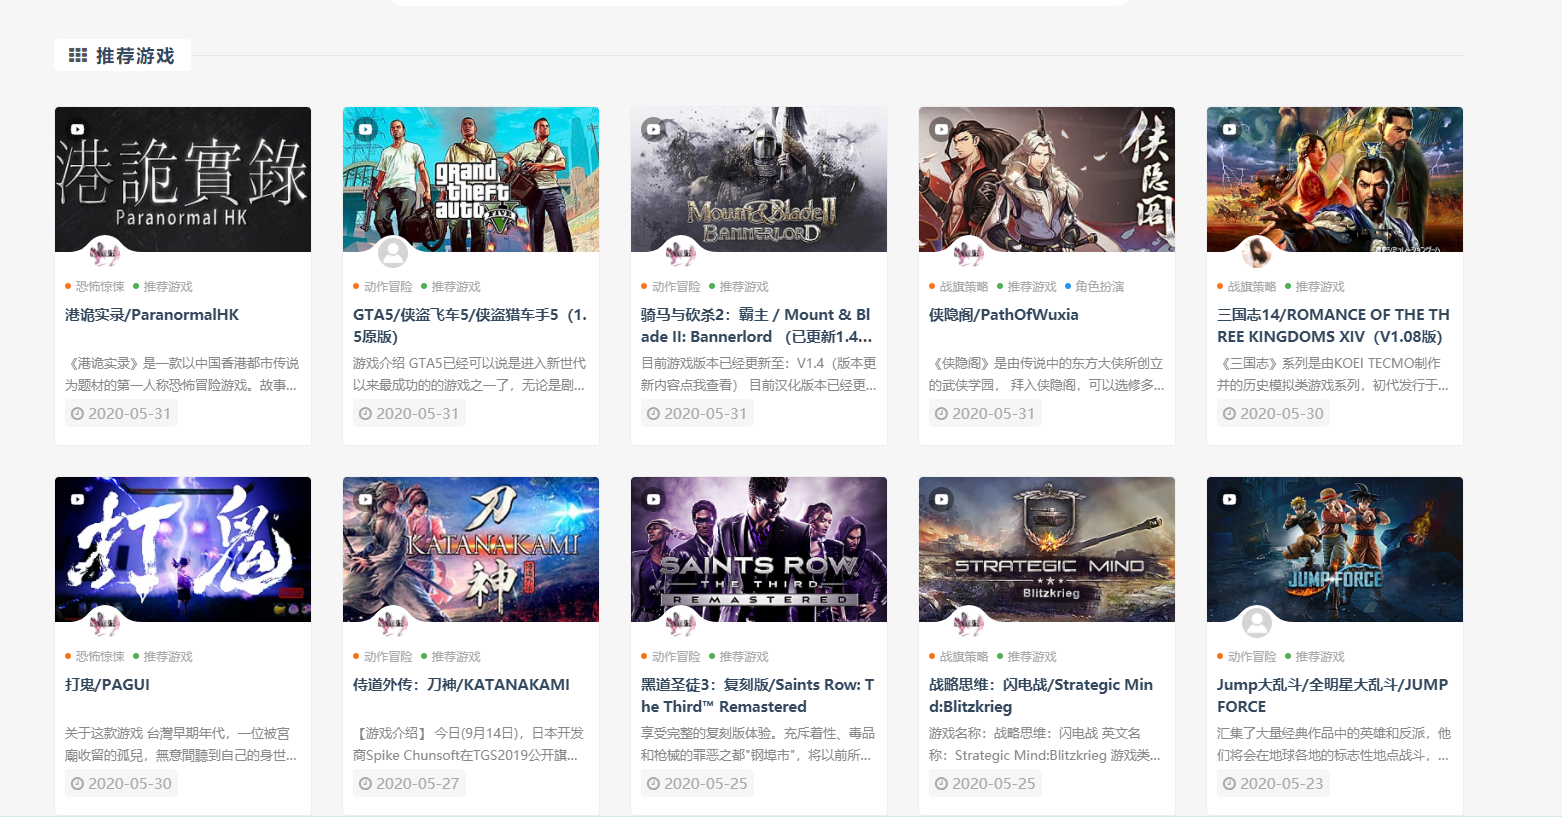Open the author avatar on the 港诡实录 card
The height and width of the screenshot is (817, 1562).
(105, 253)
